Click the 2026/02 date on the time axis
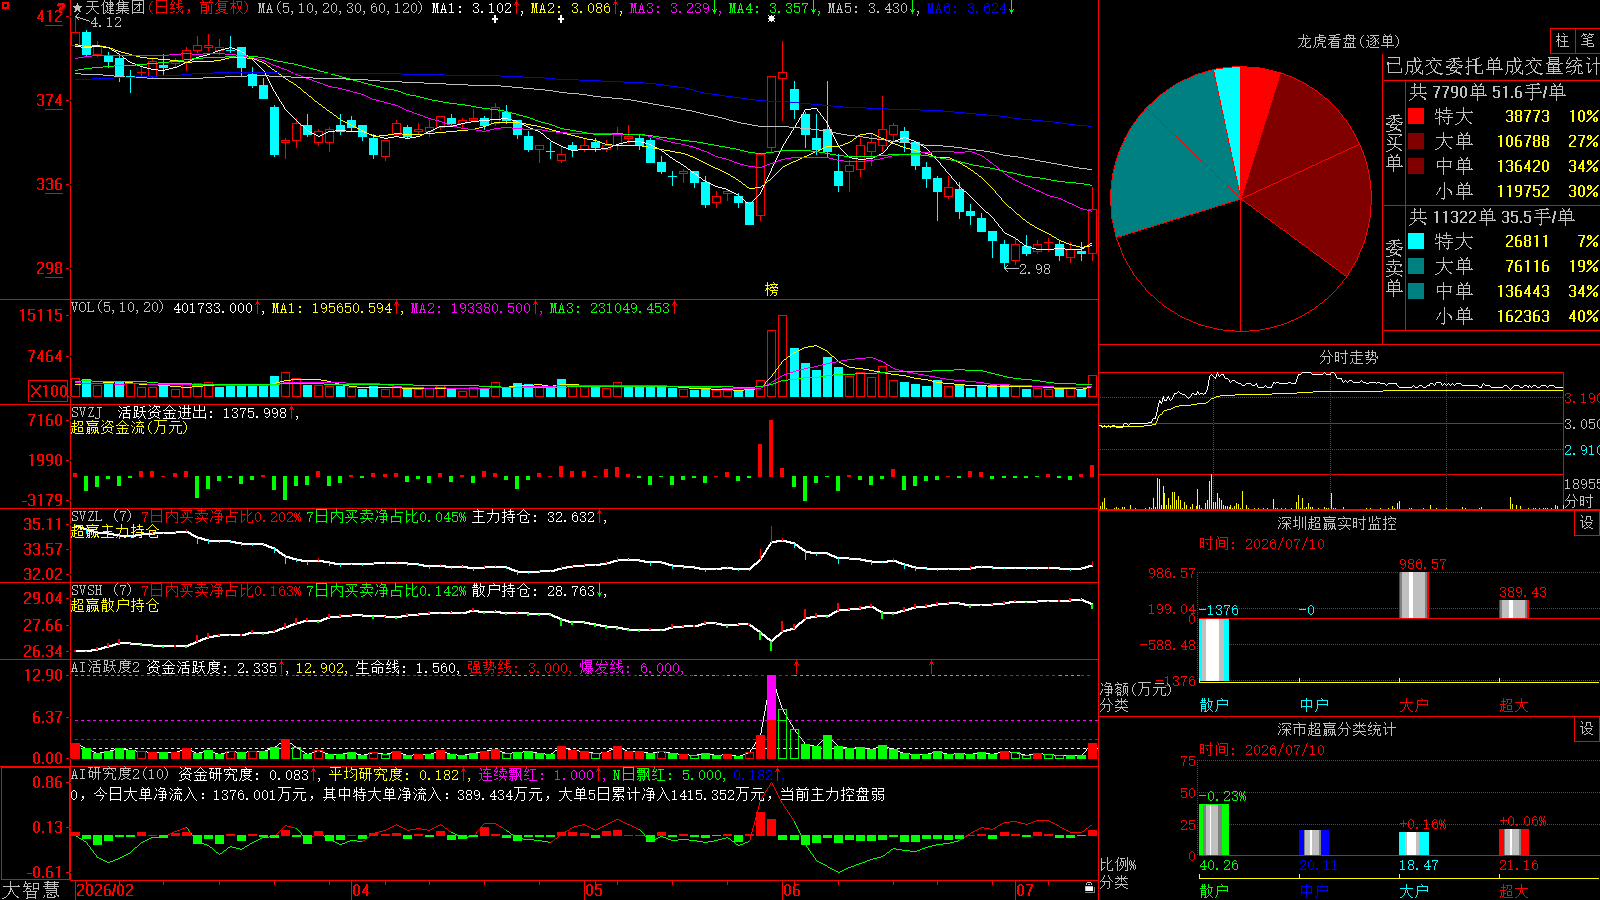Screen dimensions: 1600x900 [105, 890]
